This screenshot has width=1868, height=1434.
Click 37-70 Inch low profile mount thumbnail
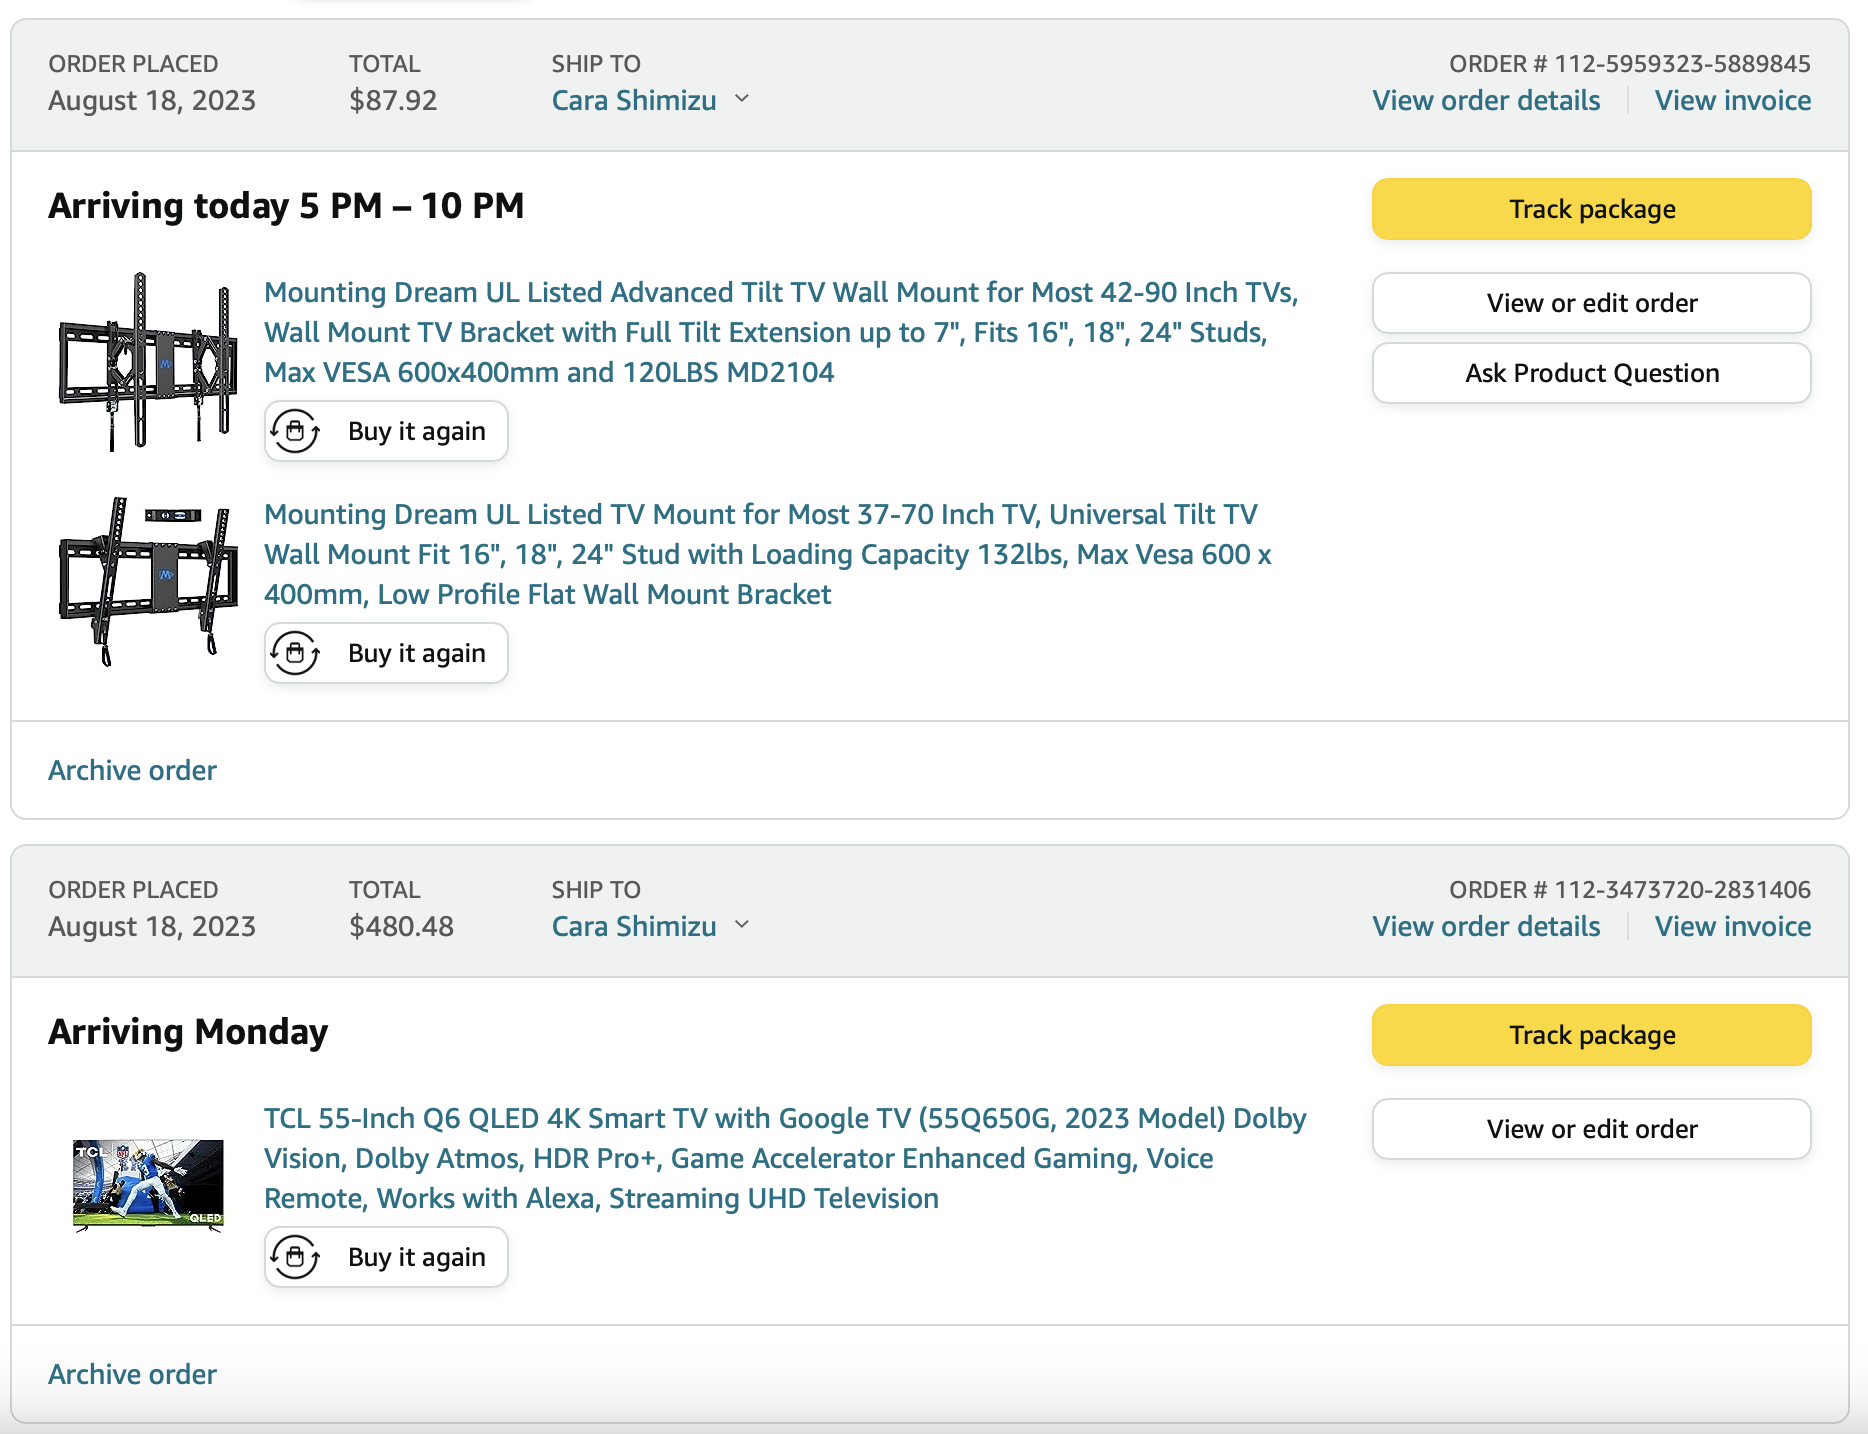point(148,582)
